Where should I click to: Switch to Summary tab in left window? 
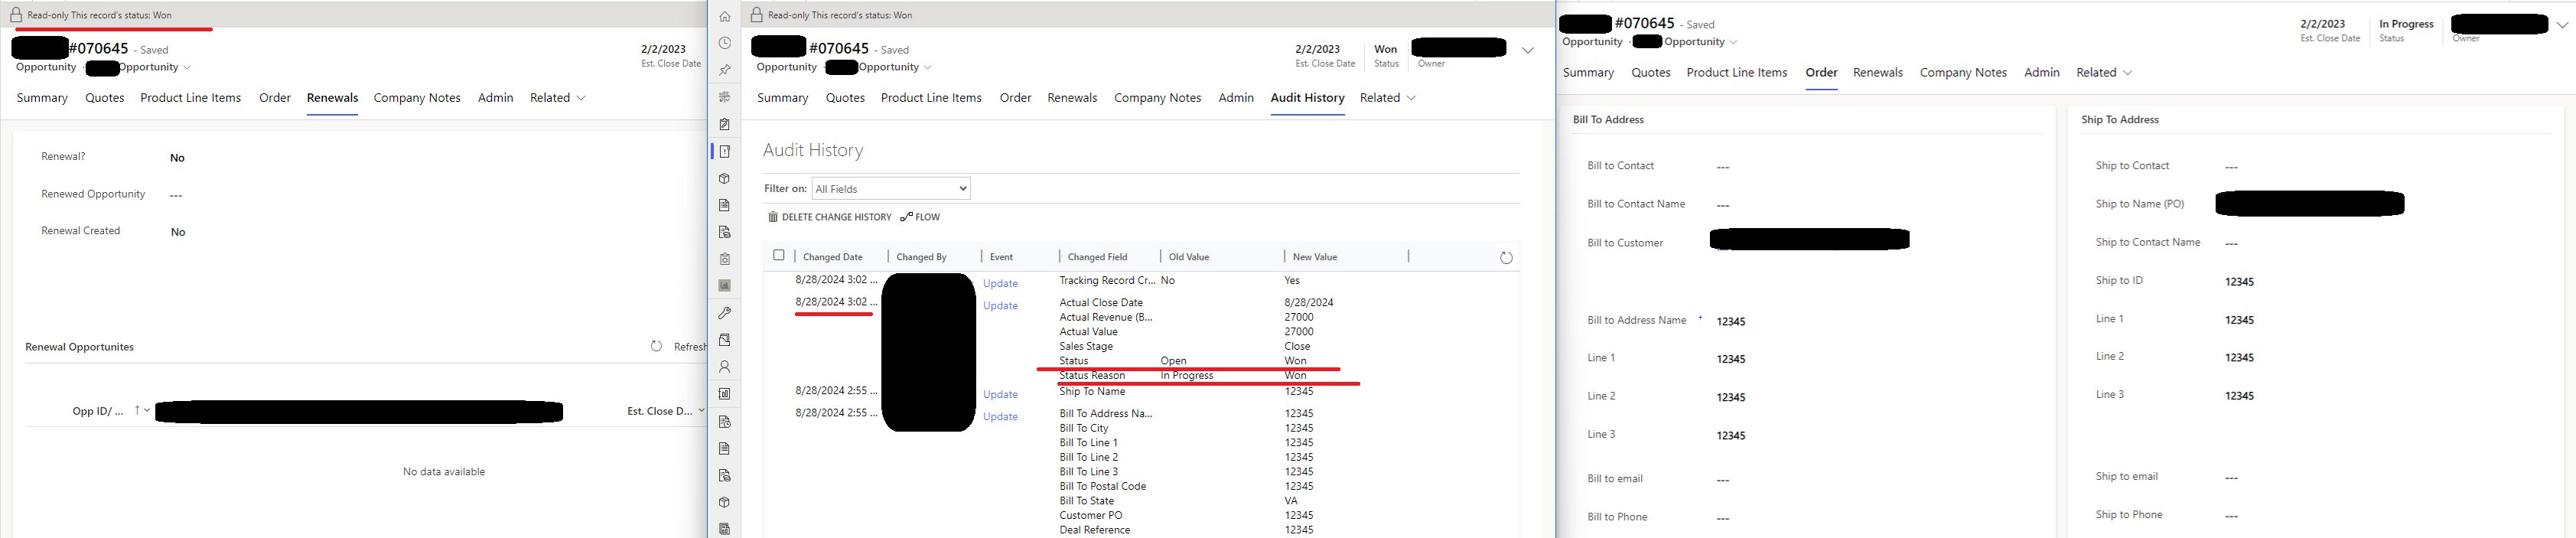coord(42,98)
